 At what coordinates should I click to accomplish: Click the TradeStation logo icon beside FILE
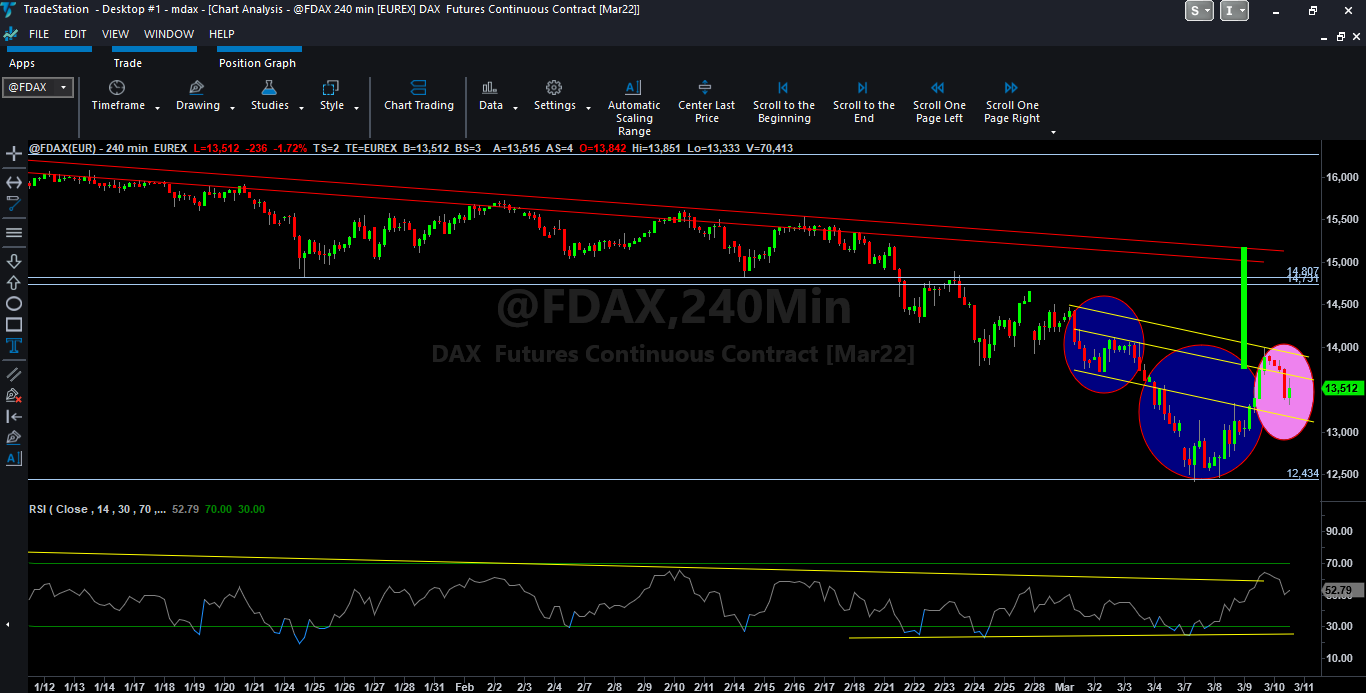pyautogui.click(x=10, y=33)
